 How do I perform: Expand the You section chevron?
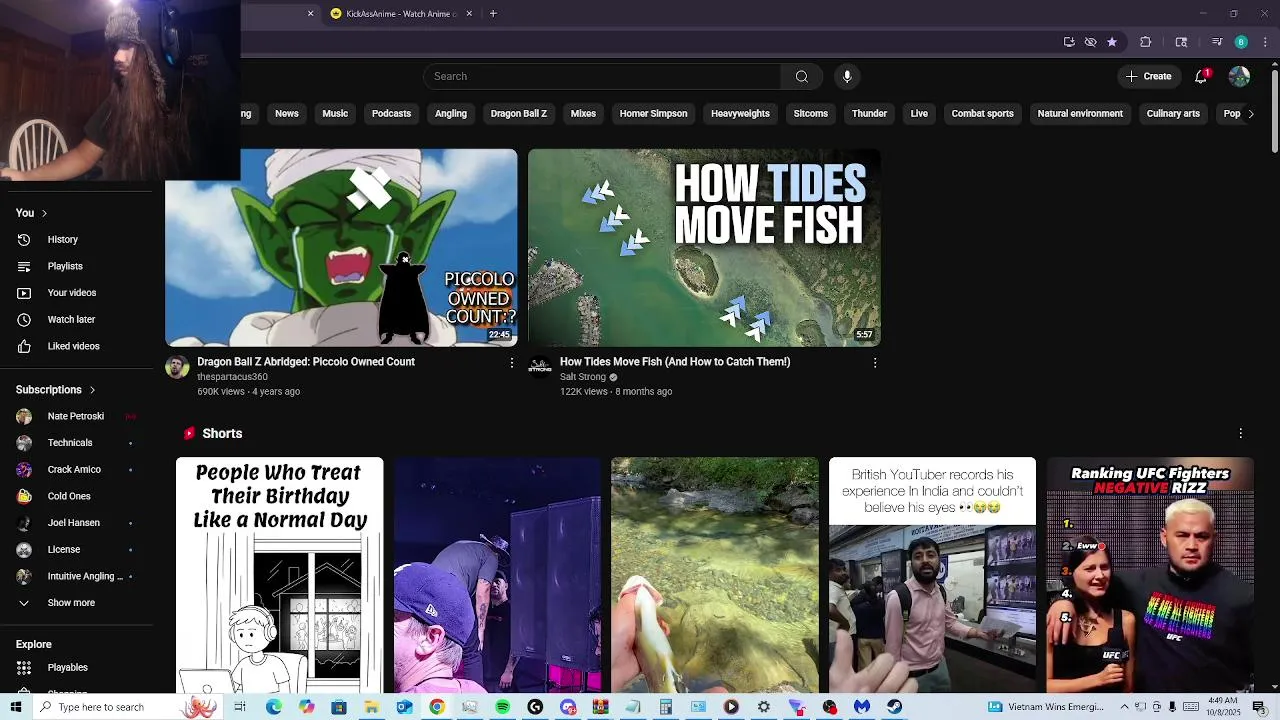click(x=44, y=213)
